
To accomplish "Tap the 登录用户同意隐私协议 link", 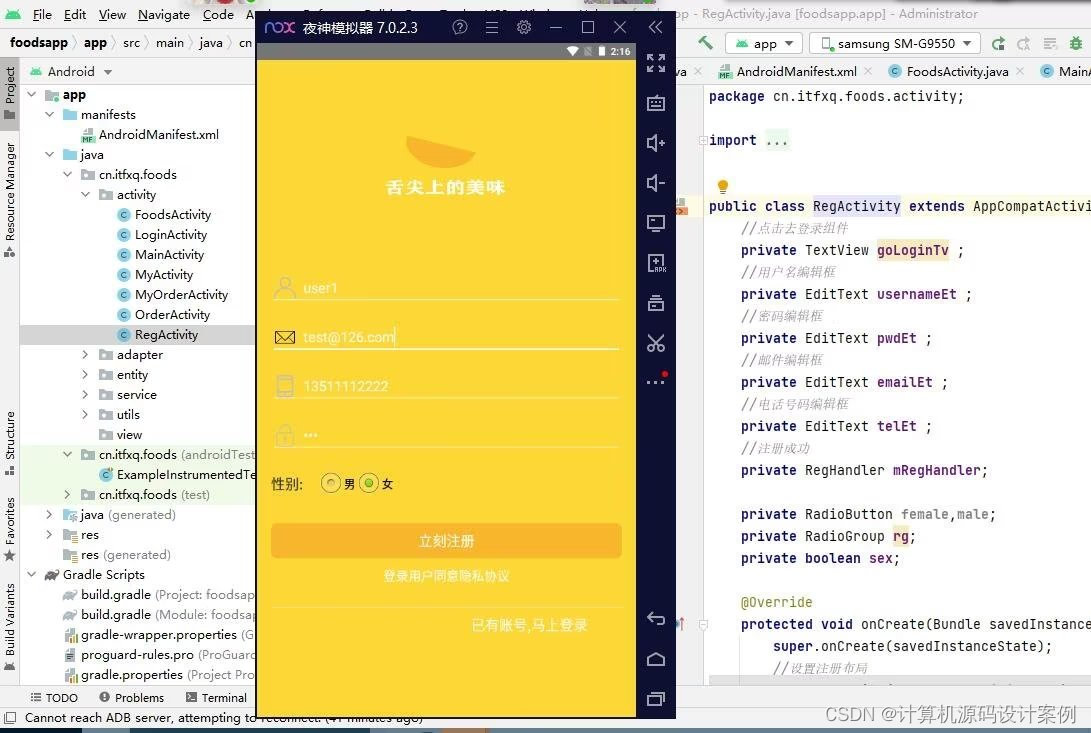I will click(x=446, y=576).
